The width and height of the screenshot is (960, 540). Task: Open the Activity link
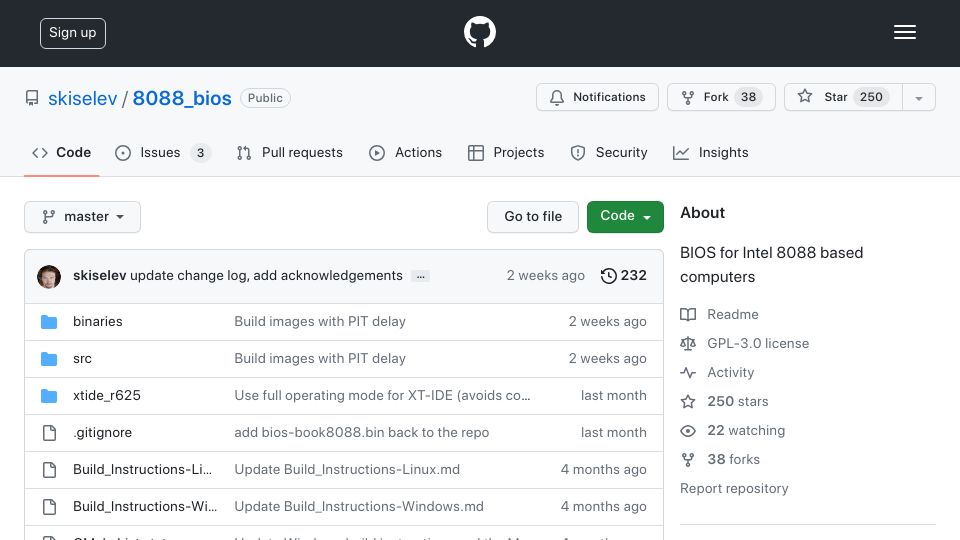[x=730, y=372]
